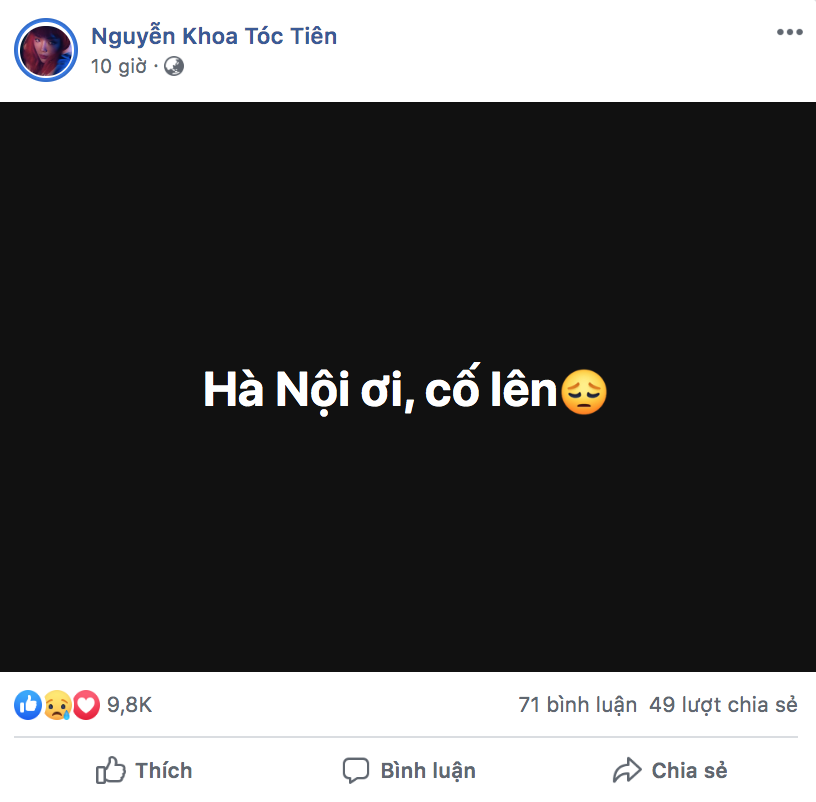Viewport: 816px width, 802px height.
Task: Open the three-dot post options menu
Action: tap(789, 32)
